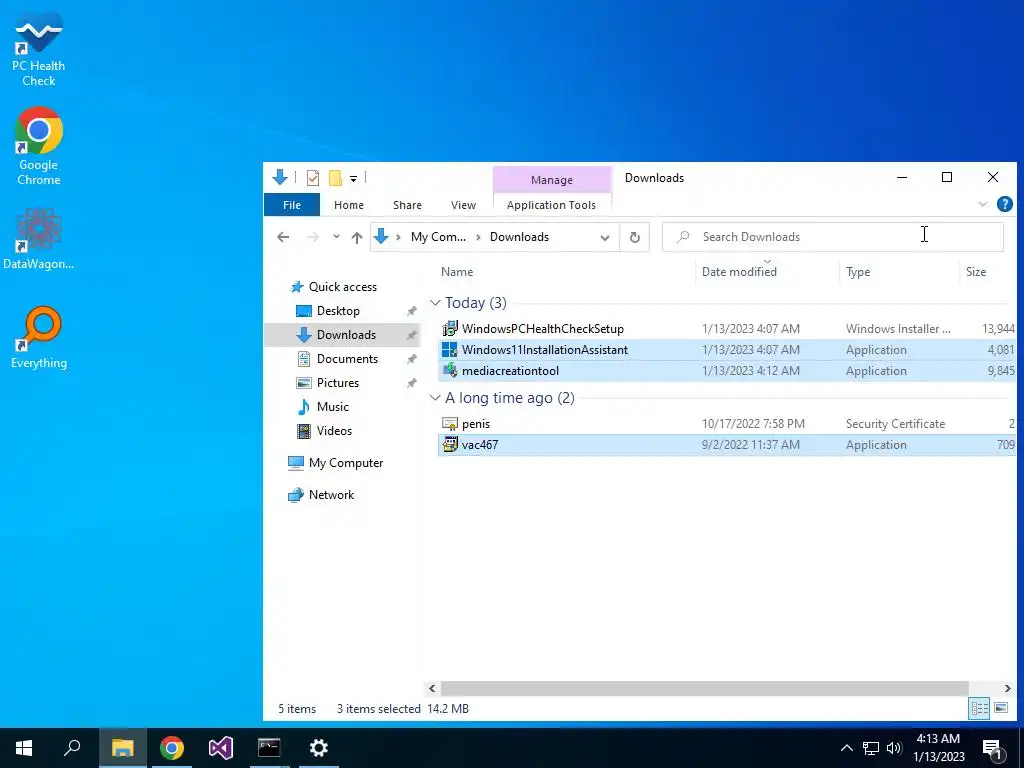Show hidden system tray icons
This screenshot has width=1024, height=768.
pyautogui.click(x=846, y=748)
